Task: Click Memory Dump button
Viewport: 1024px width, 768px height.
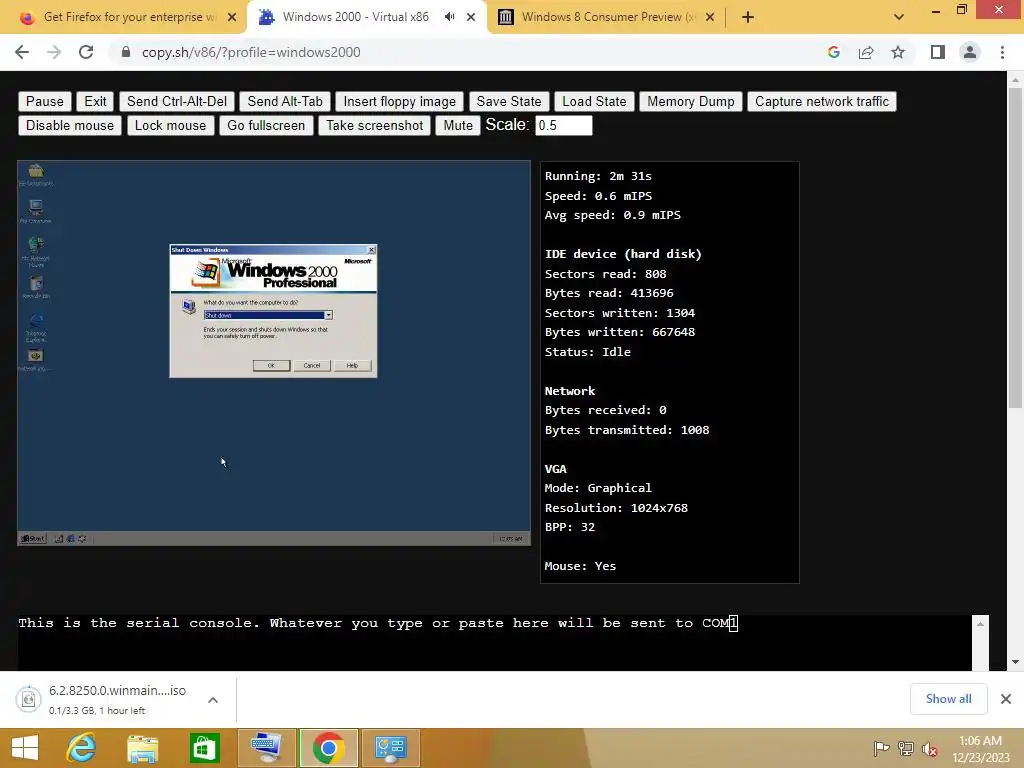Action: 691,101
